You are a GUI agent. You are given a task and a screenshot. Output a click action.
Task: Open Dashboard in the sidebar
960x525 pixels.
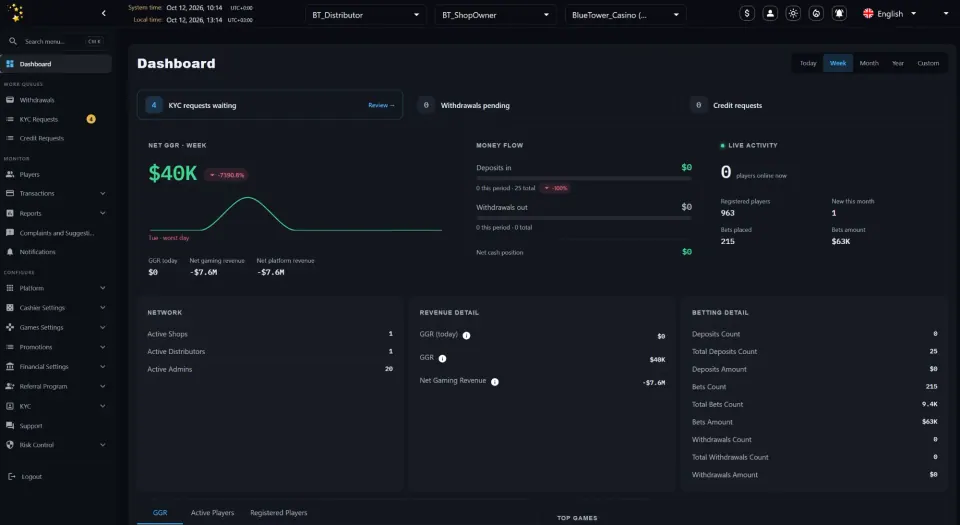click(x=56, y=64)
